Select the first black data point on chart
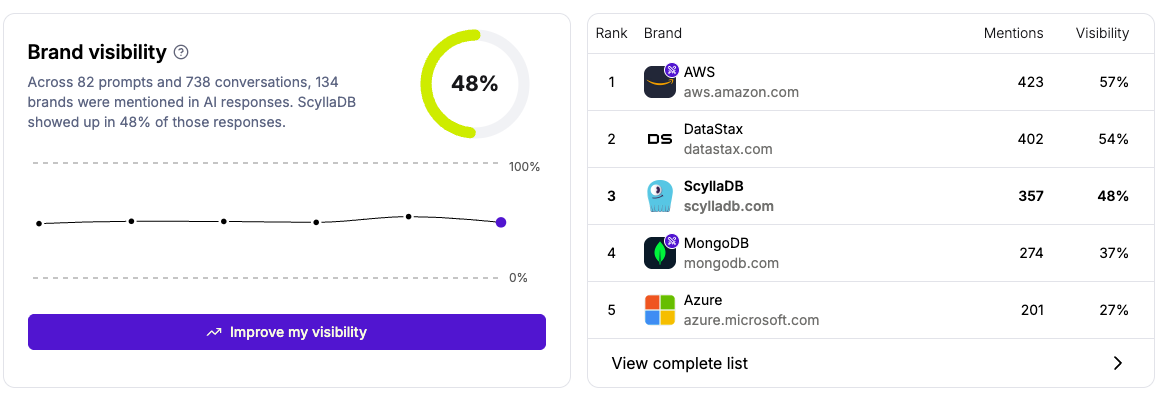The height and width of the screenshot is (404, 1163). click(x=39, y=224)
